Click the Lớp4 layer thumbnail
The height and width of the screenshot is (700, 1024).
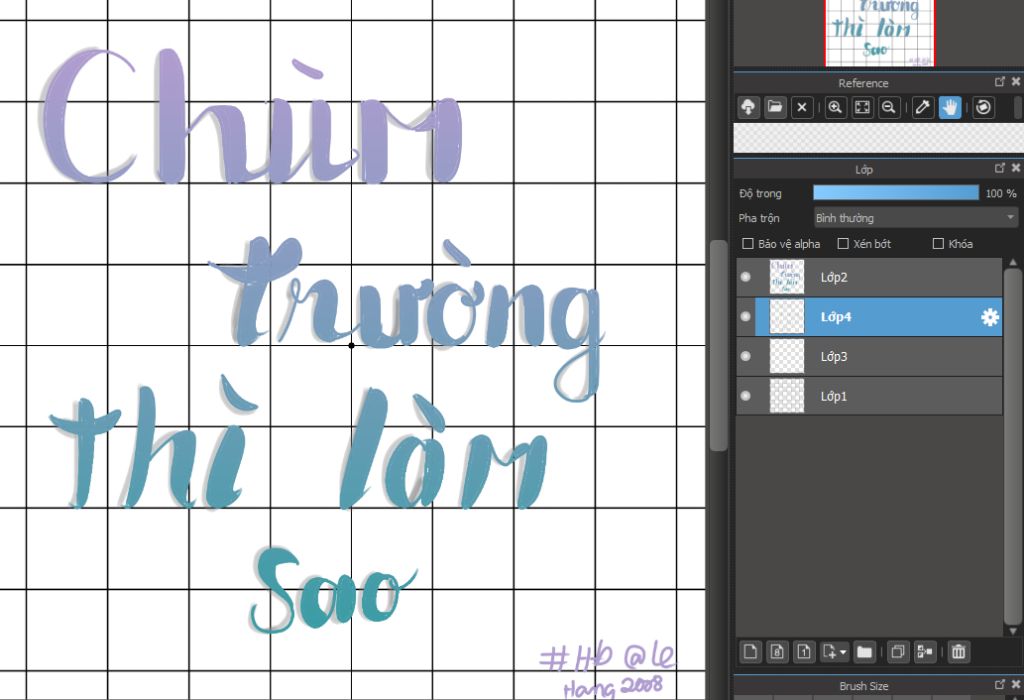coord(787,317)
